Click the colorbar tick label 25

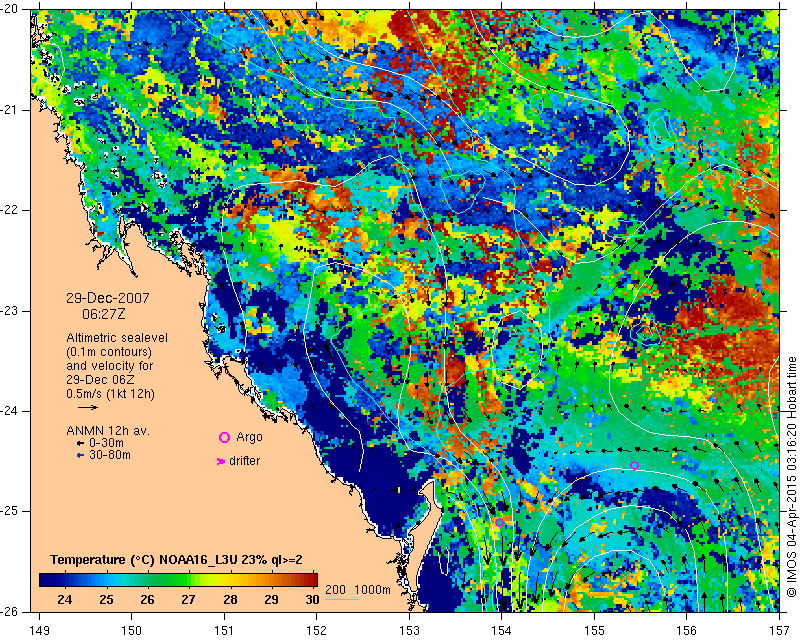pyautogui.click(x=106, y=599)
